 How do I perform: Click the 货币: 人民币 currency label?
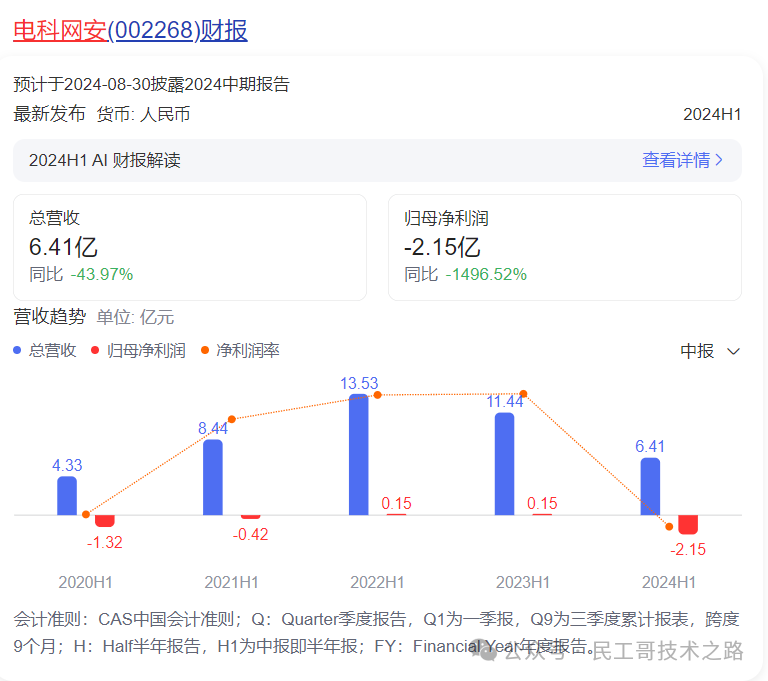tap(143, 114)
